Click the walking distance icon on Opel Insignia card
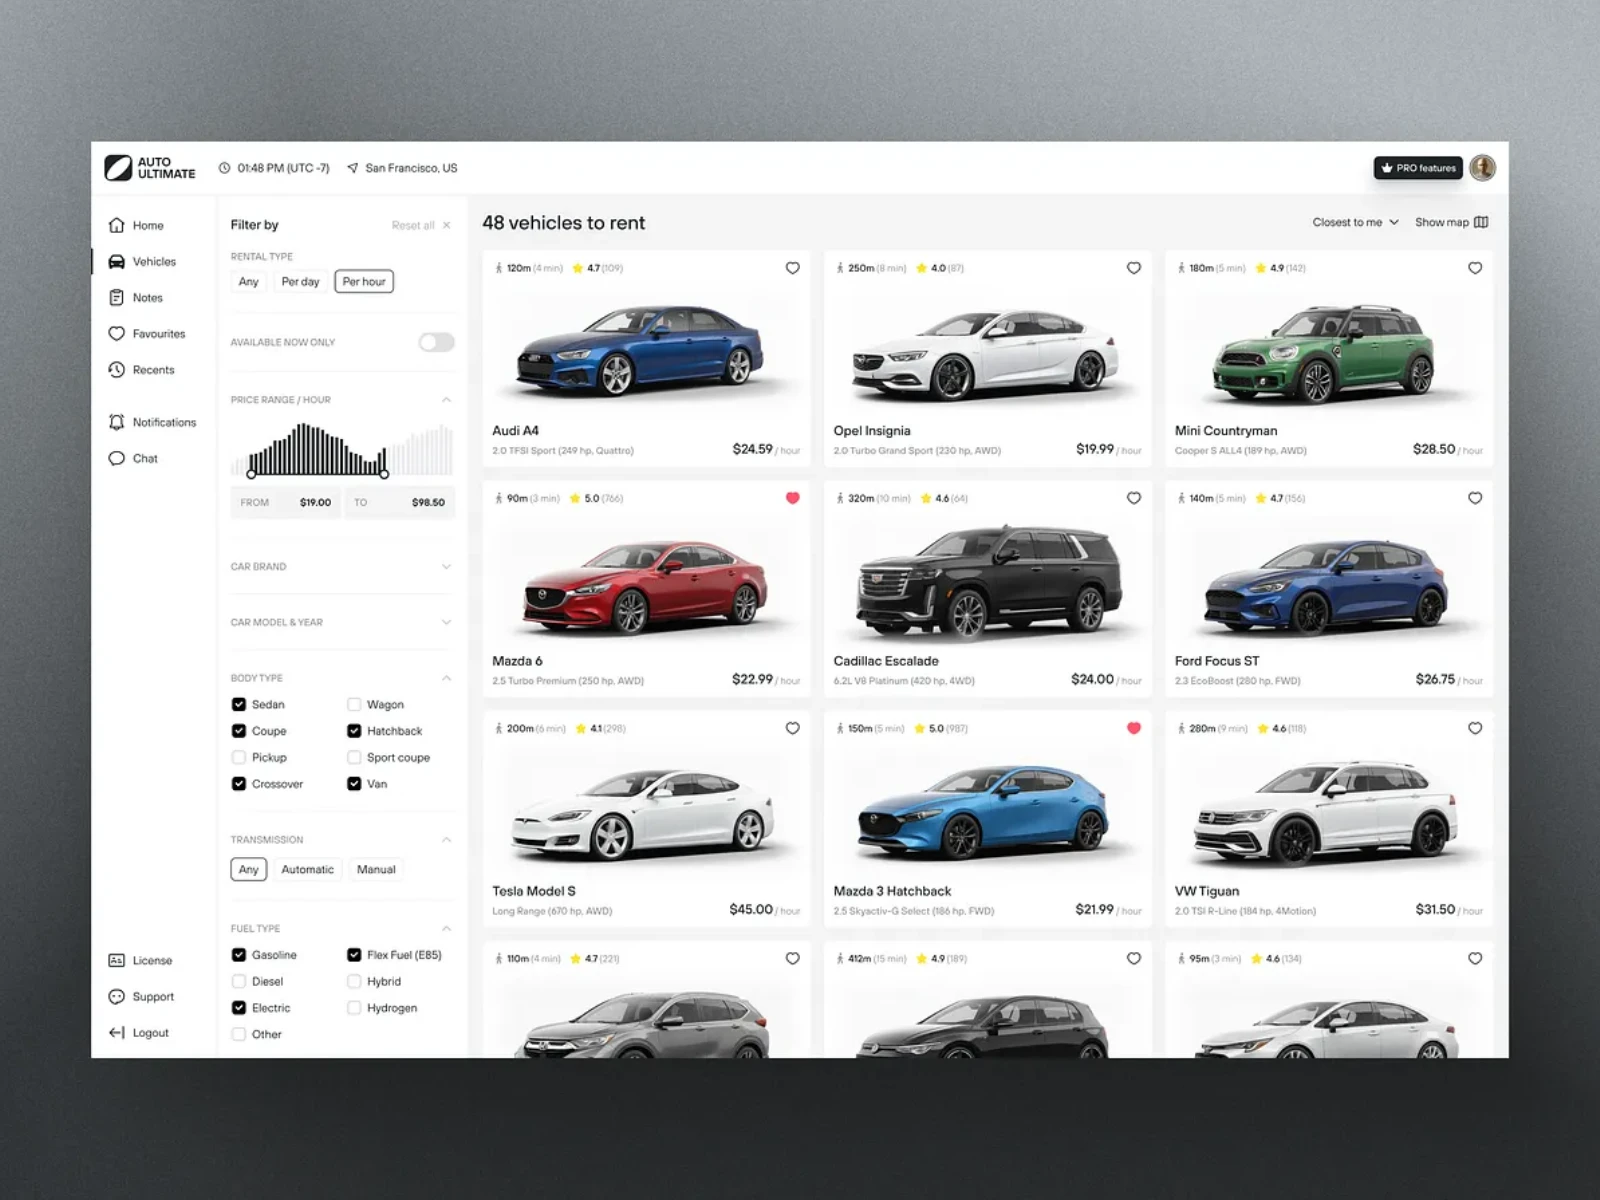The height and width of the screenshot is (1200, 1600). 840,268
